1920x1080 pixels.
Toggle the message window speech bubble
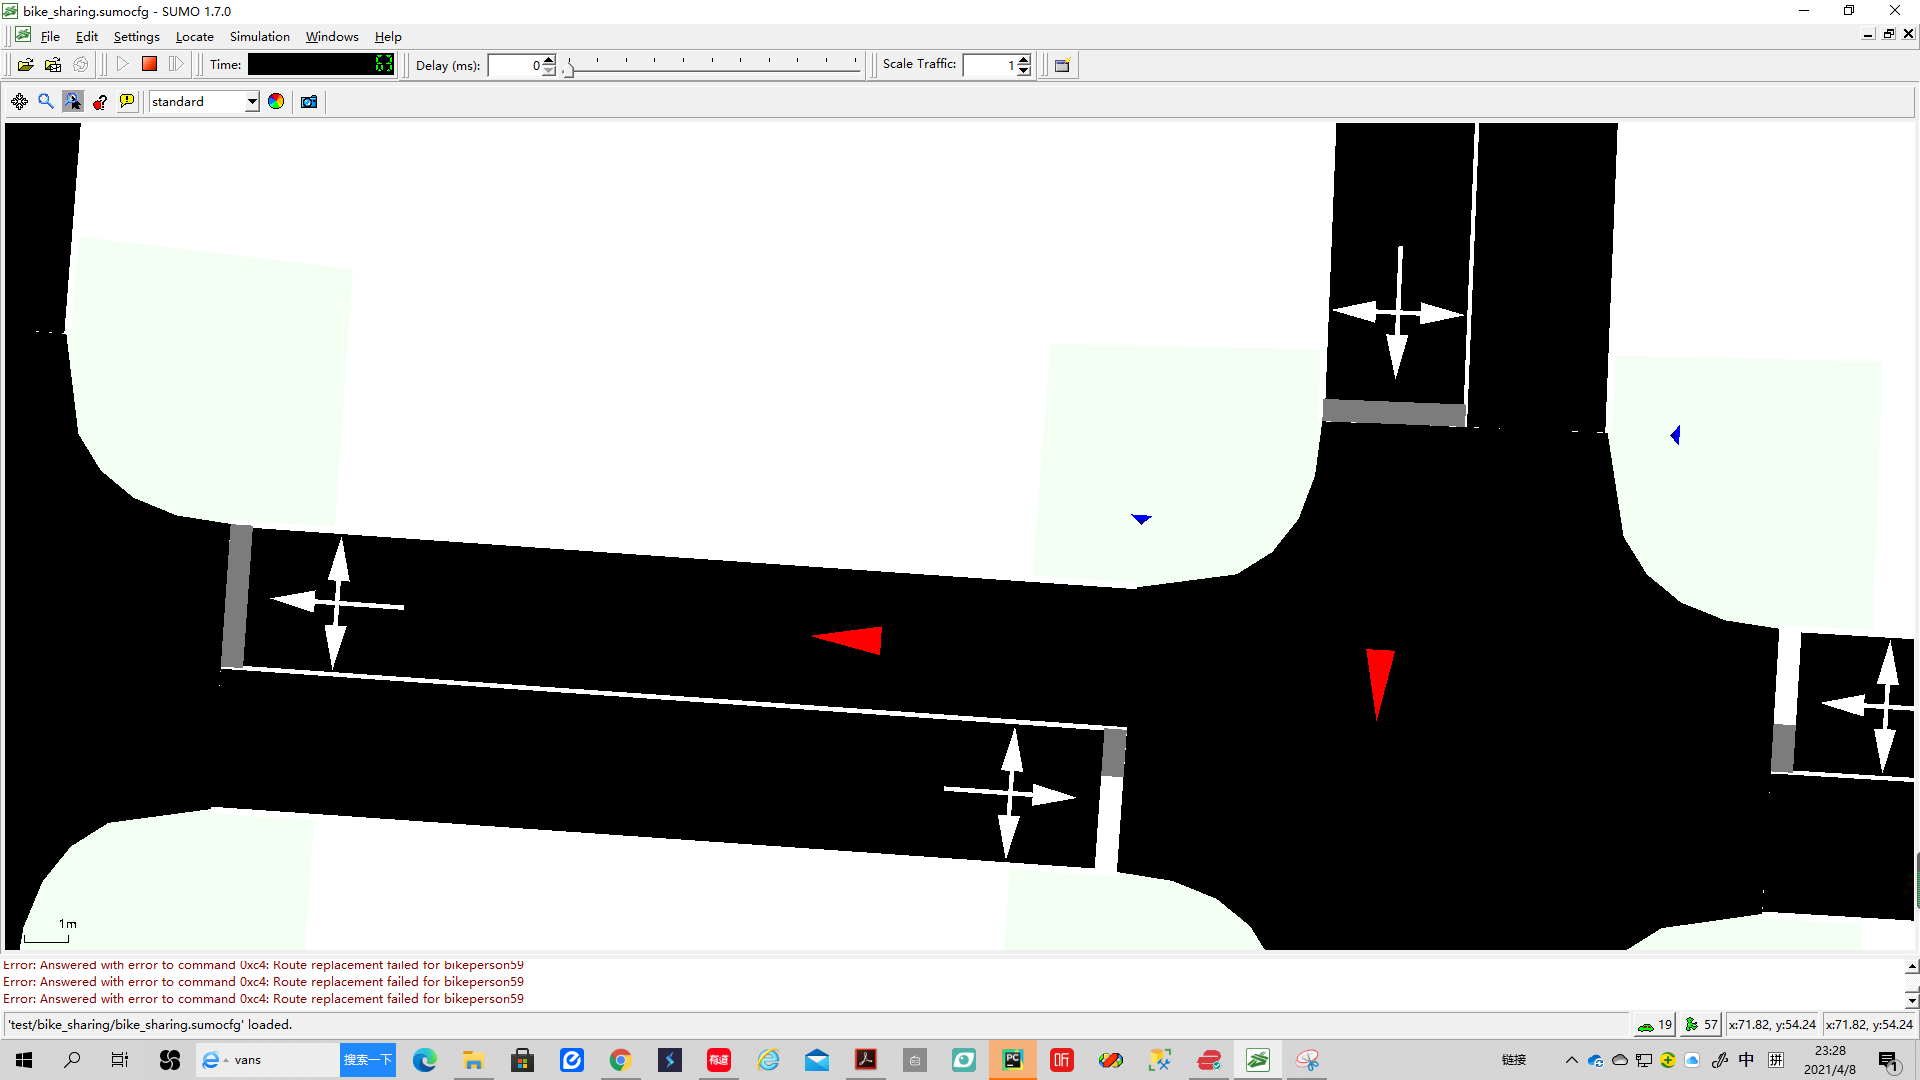pos(127,101)
